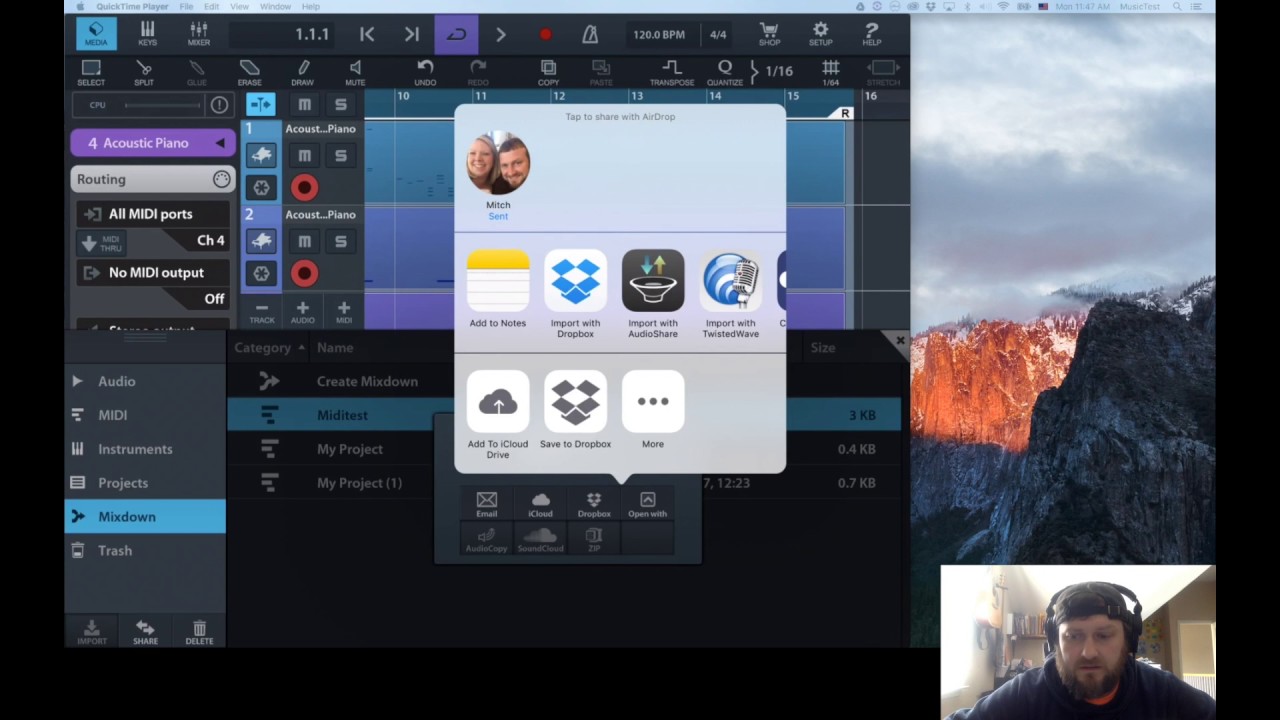This screenshot has width=1280, height=720.
Task: Open the Media panel button
Action: coord(96,34)
